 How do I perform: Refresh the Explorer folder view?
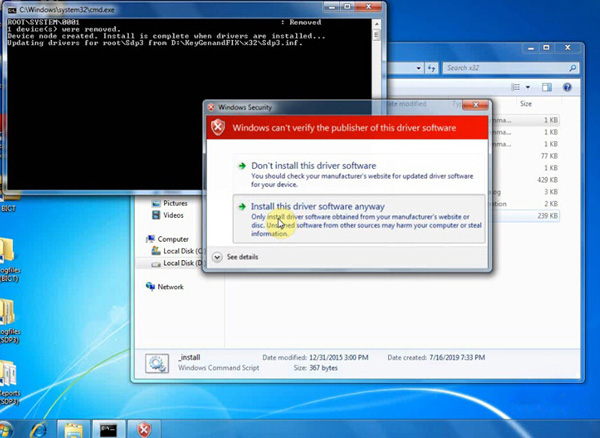431,68
